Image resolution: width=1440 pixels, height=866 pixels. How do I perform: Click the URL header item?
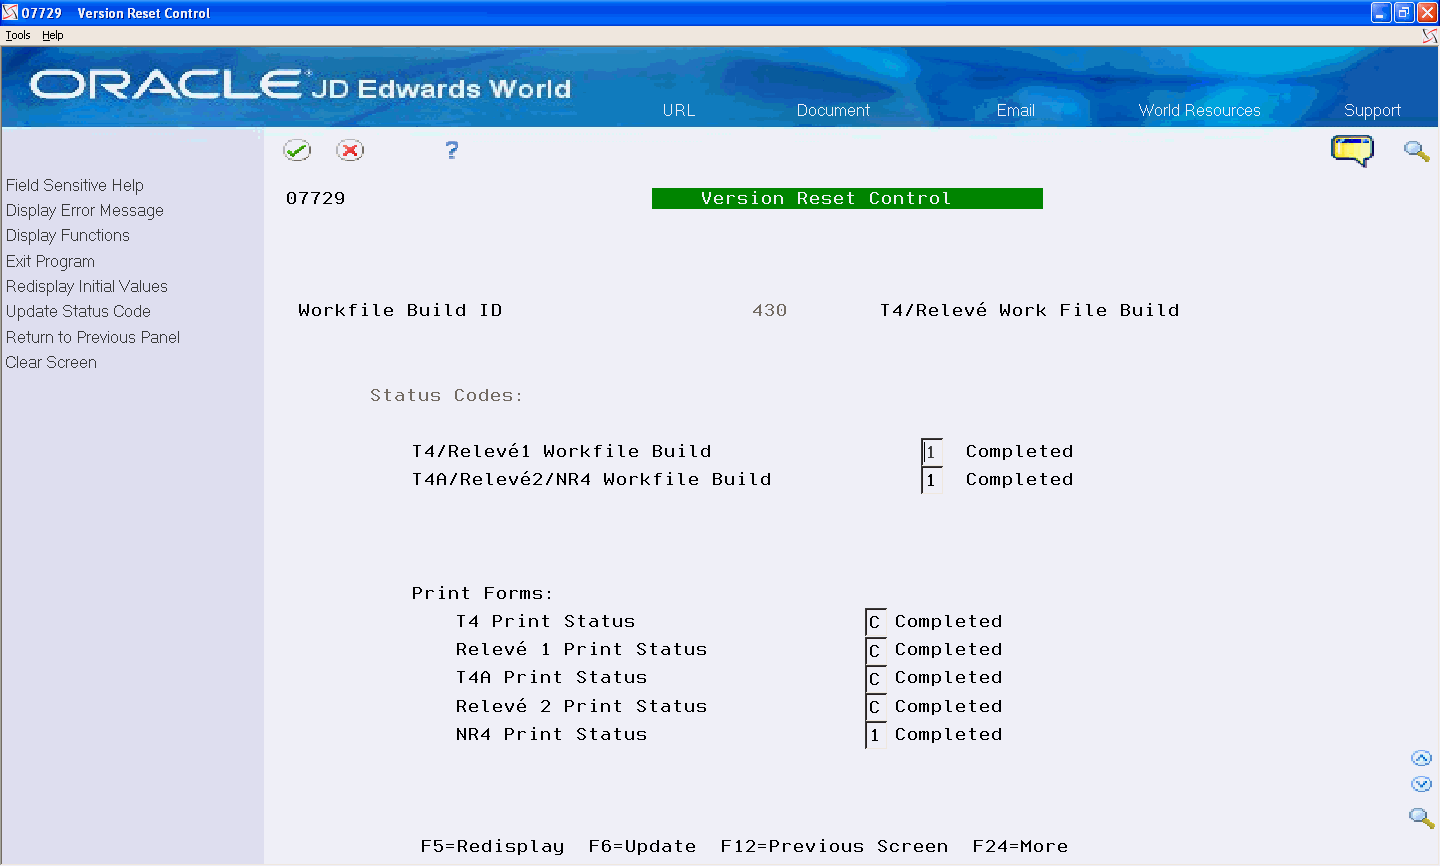click(x=678, y=110)
